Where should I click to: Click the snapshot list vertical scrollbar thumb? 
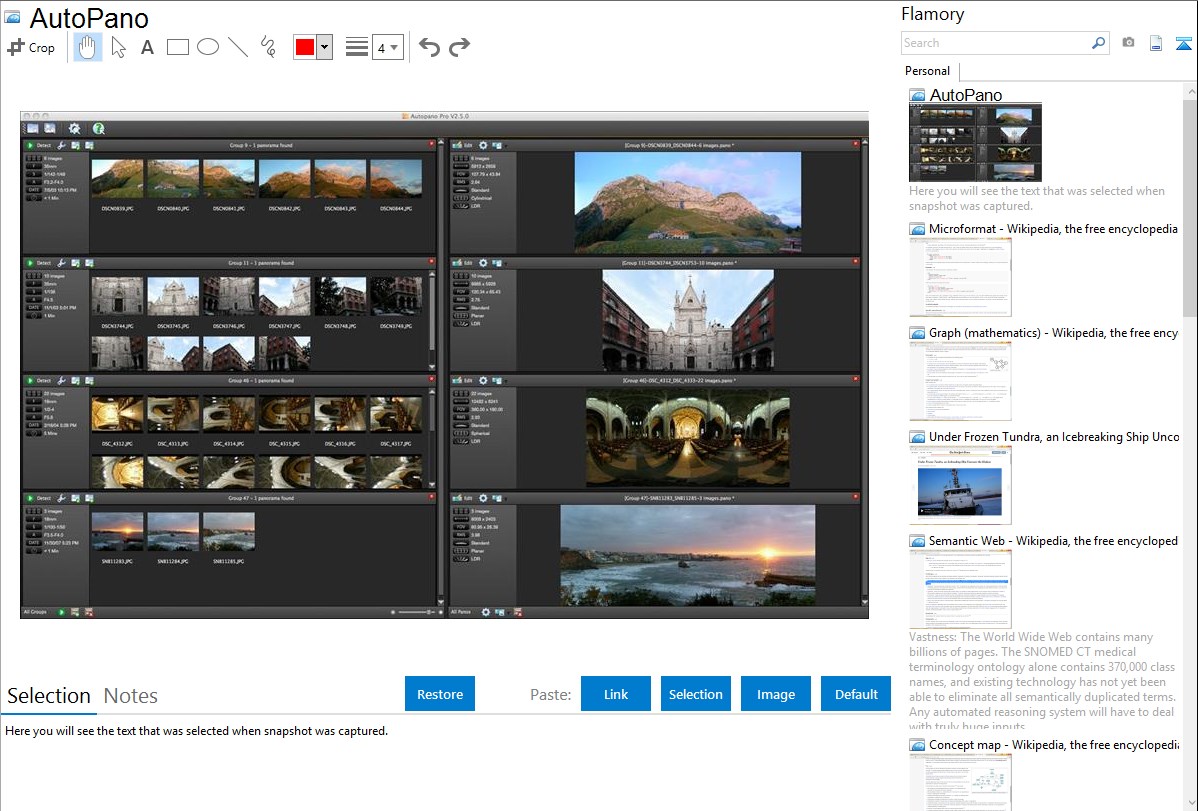pyautogui.click(x=1190, y=206)
